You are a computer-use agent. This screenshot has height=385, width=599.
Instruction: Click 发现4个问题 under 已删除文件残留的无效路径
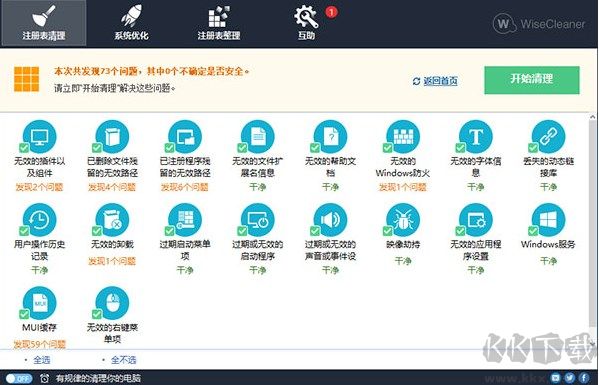pyautogui.click(x=112, y=187)
